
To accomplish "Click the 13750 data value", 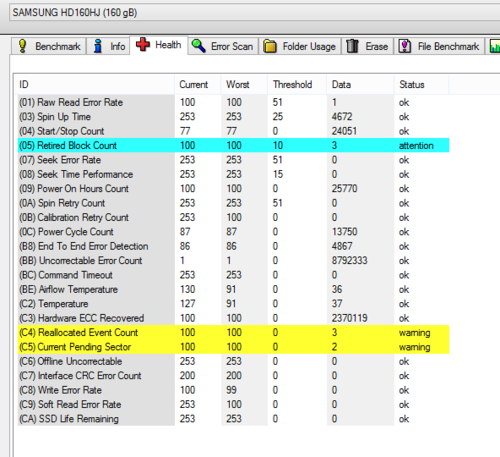I will (344, 232).
